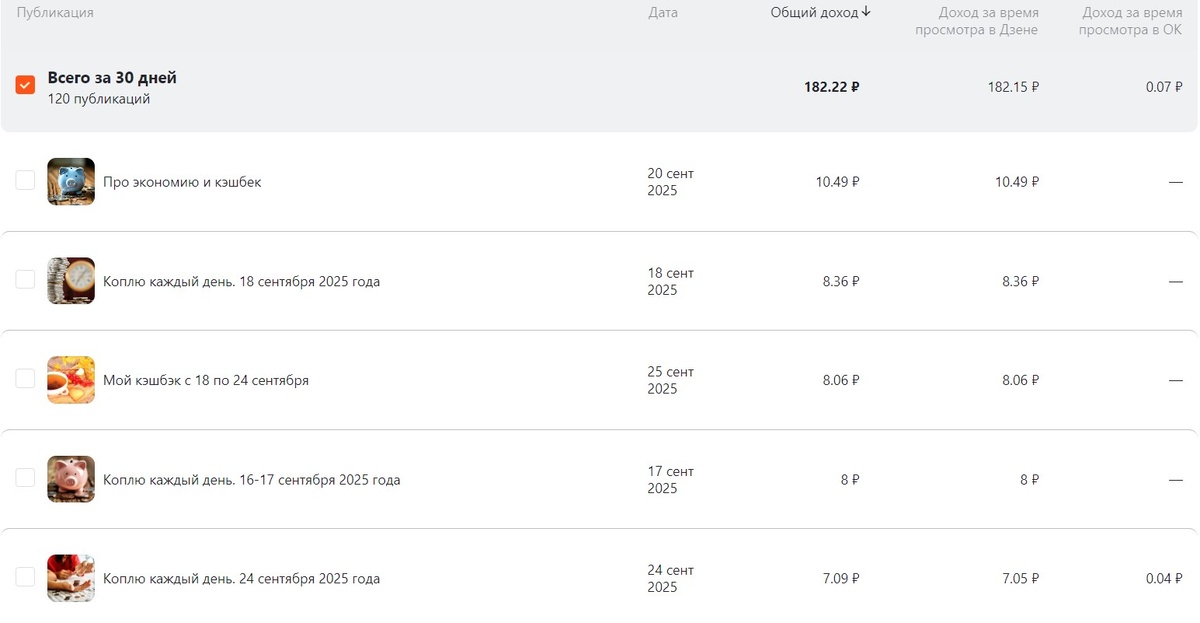Image resolution: width=1200 pixels, height=623 pixels.
Task: Click the Публикация column header
Action: [55, 13]
